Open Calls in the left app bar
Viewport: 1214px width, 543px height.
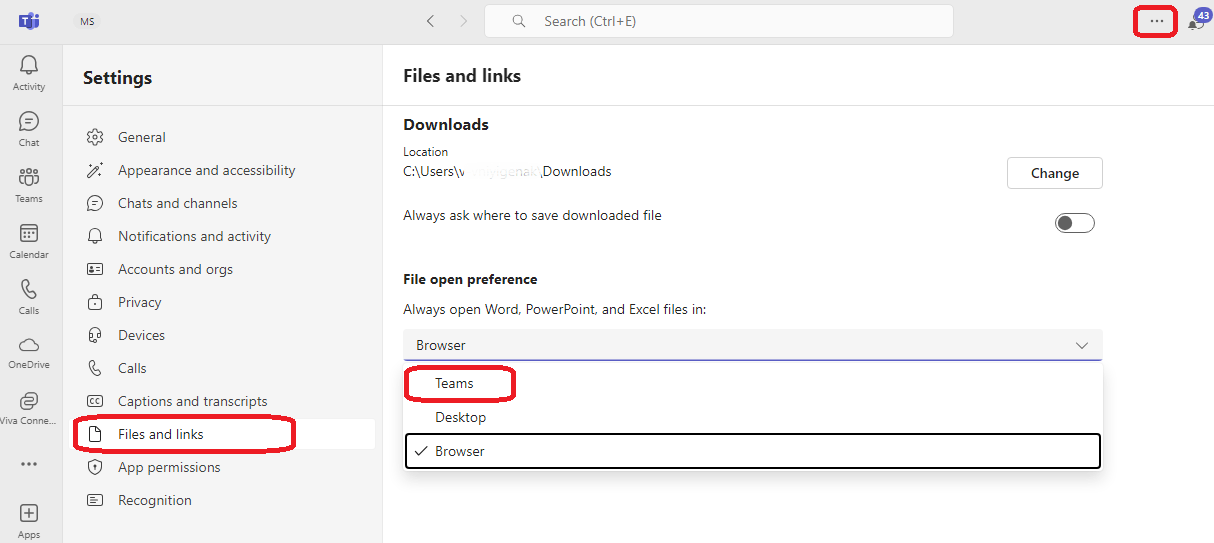point(29,297)
